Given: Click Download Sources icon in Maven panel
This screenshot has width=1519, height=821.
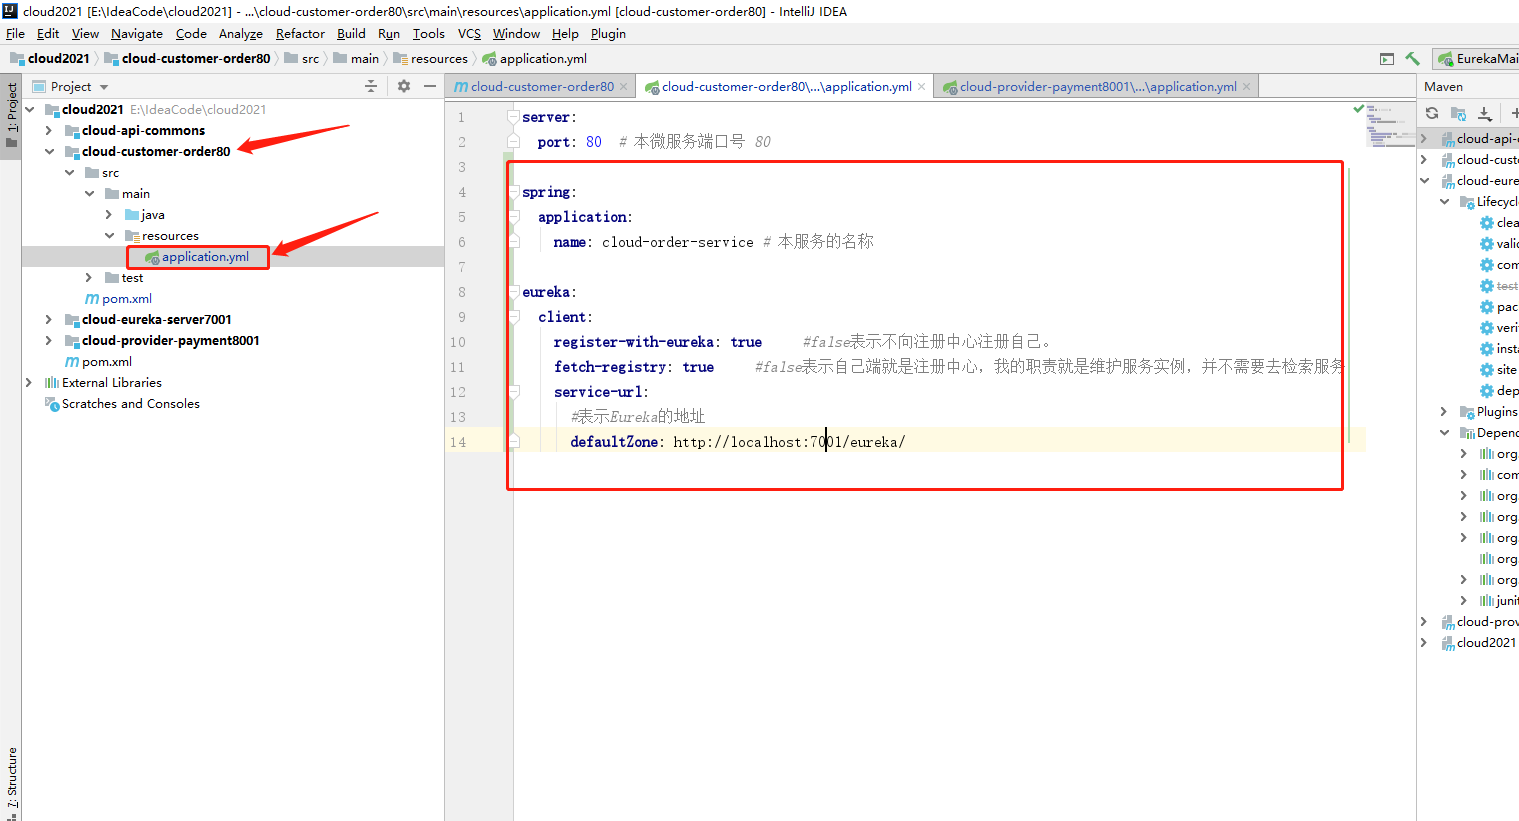Looking at the screenshot, I should [1485, 113].
